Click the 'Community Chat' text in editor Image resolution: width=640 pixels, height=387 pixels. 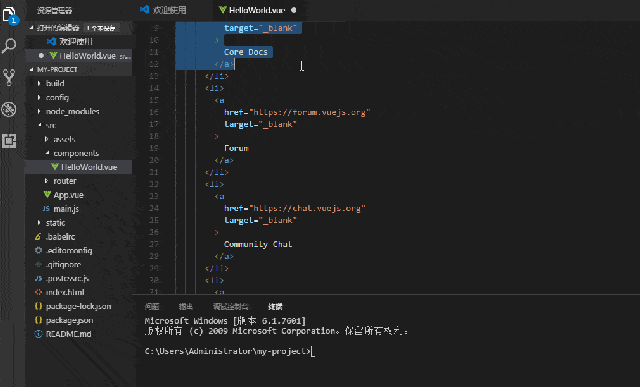pos(258,244)
